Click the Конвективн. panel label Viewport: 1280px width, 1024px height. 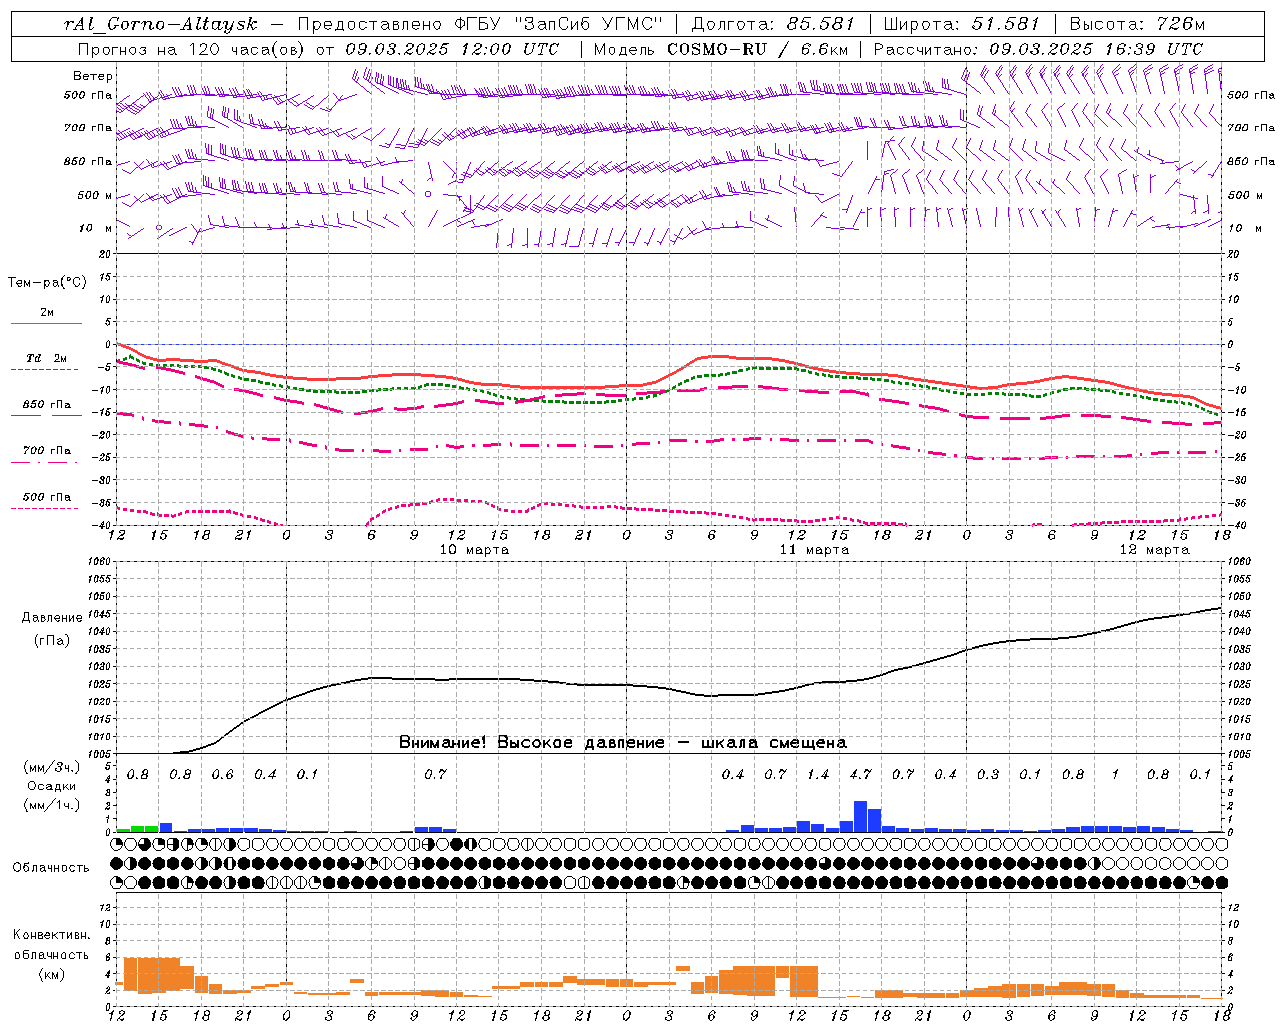[x=51, y=935]
